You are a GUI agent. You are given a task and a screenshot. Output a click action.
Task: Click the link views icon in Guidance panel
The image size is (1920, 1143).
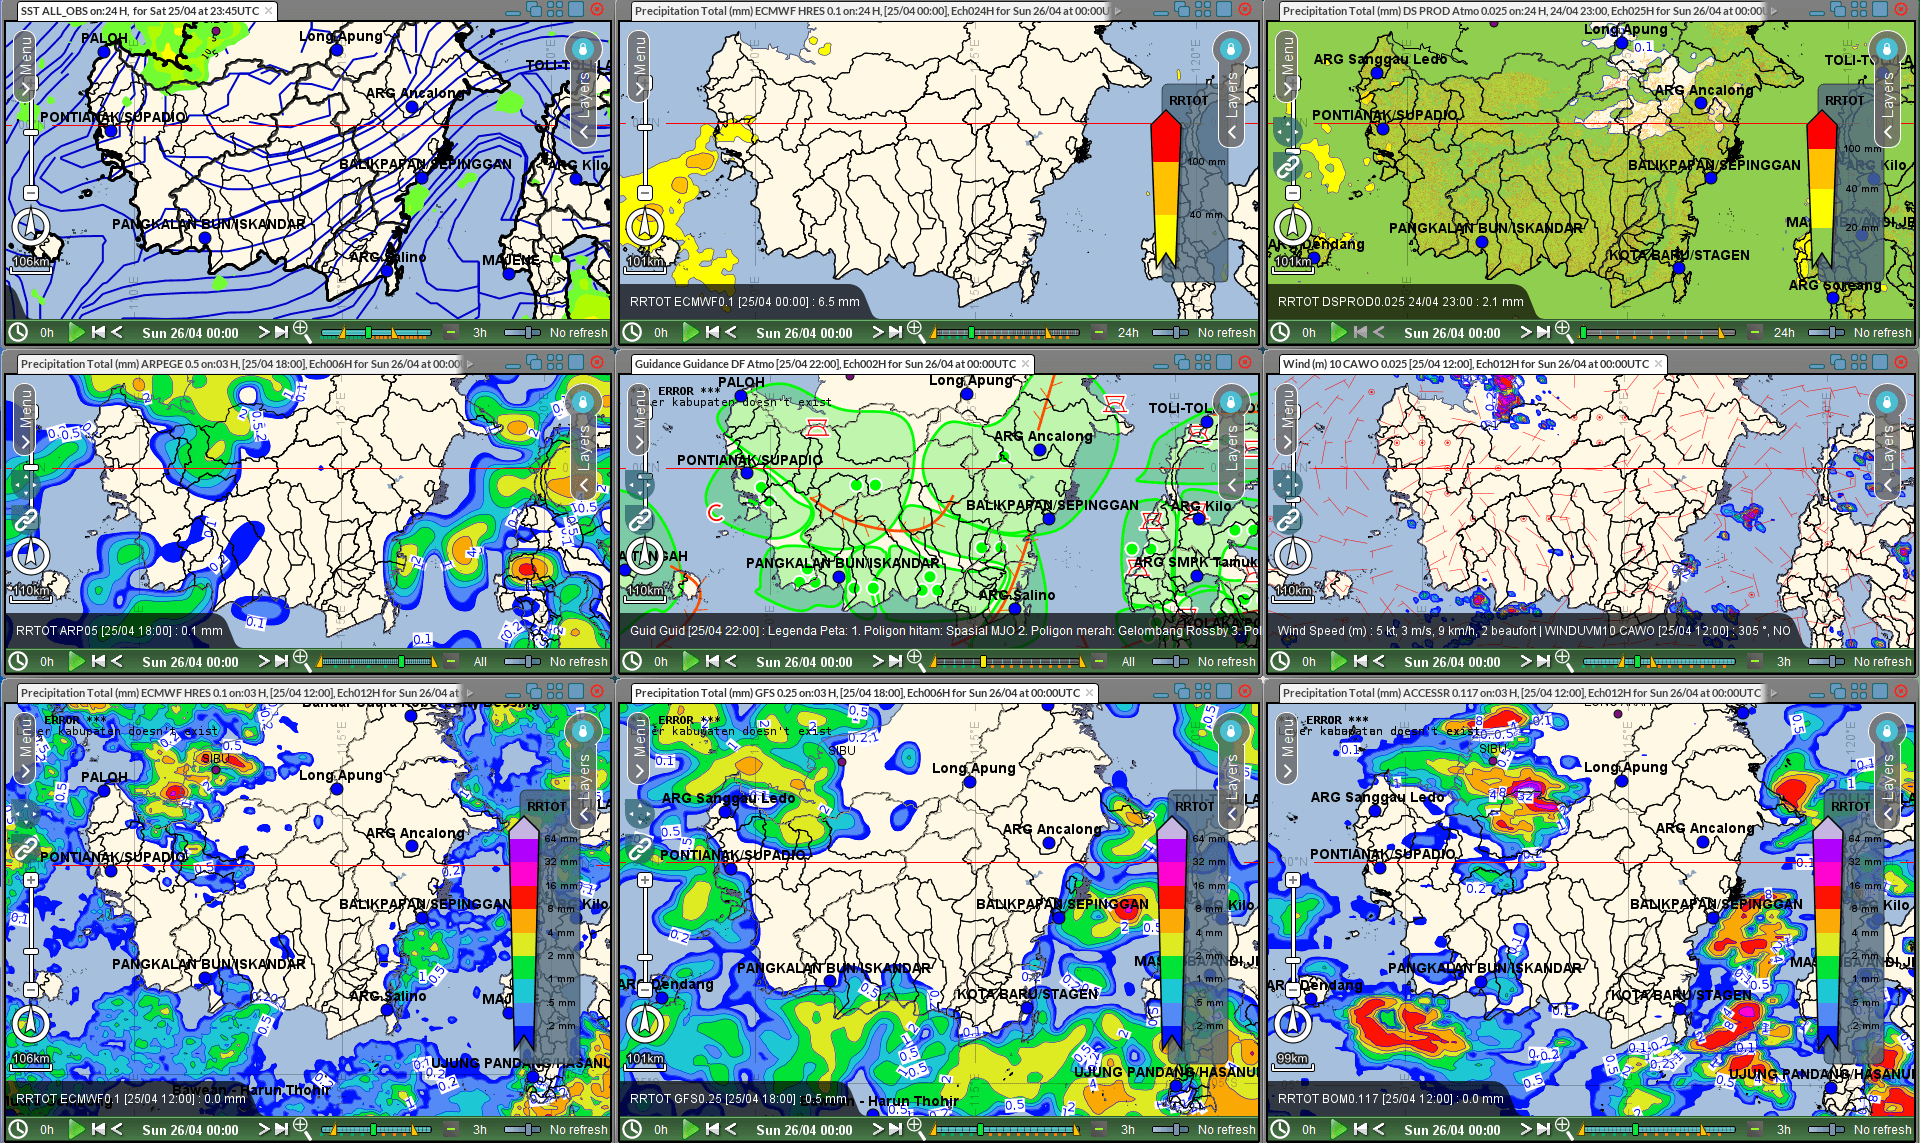[640, 519]
